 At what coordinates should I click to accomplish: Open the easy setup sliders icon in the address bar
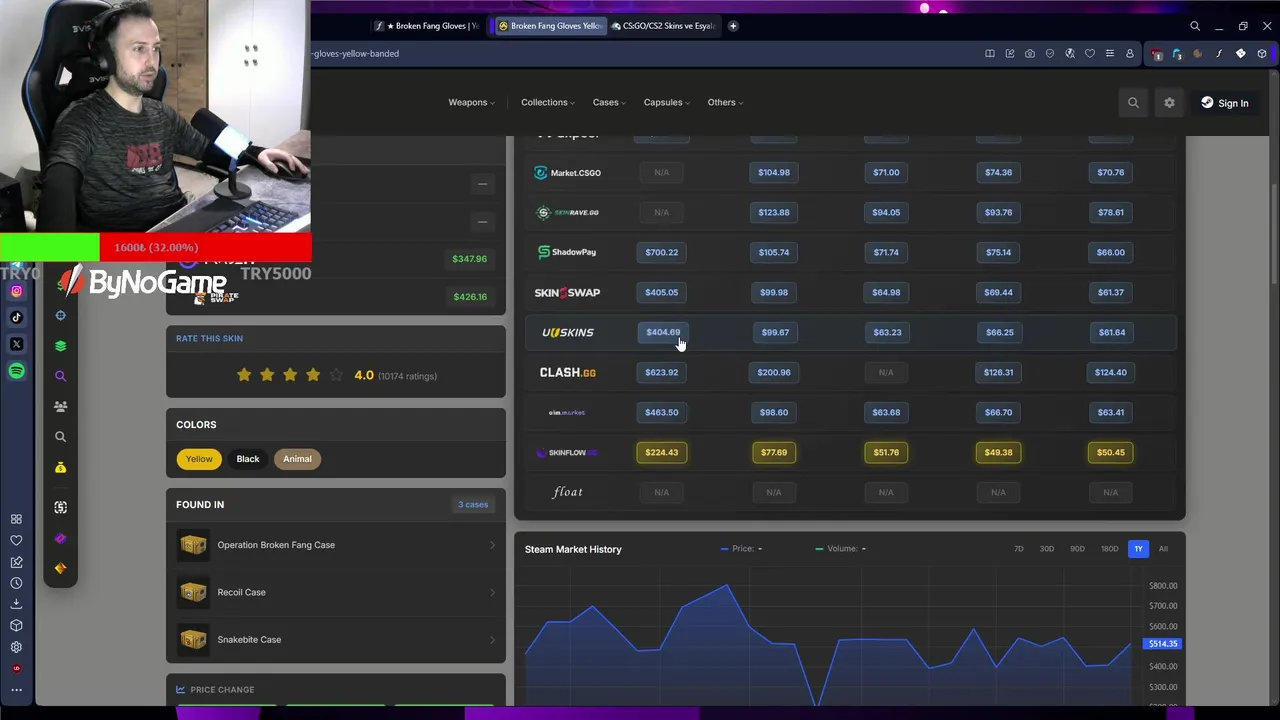pos(1110,54)
